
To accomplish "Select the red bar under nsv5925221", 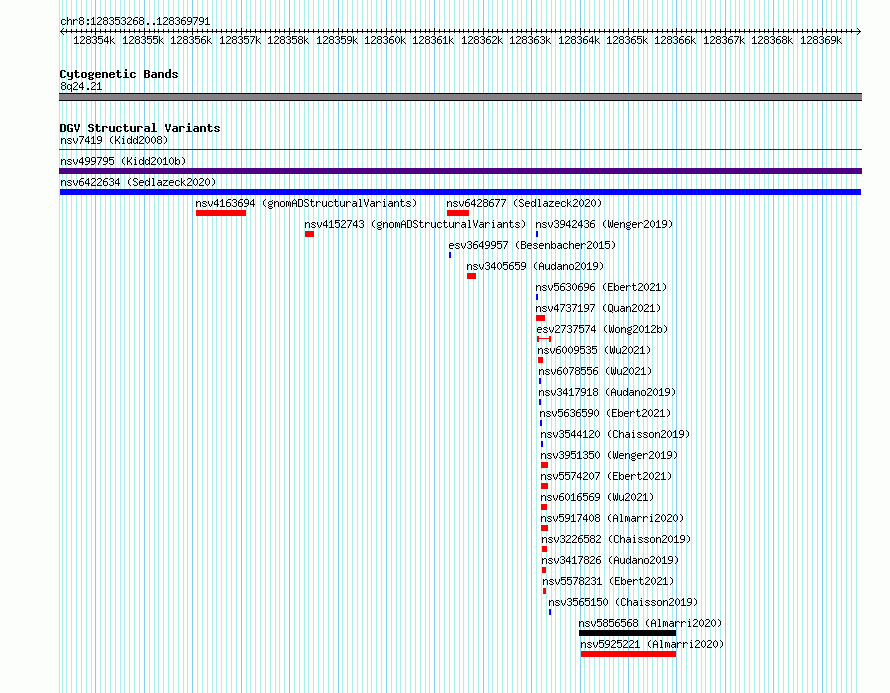I will point(628,654).
